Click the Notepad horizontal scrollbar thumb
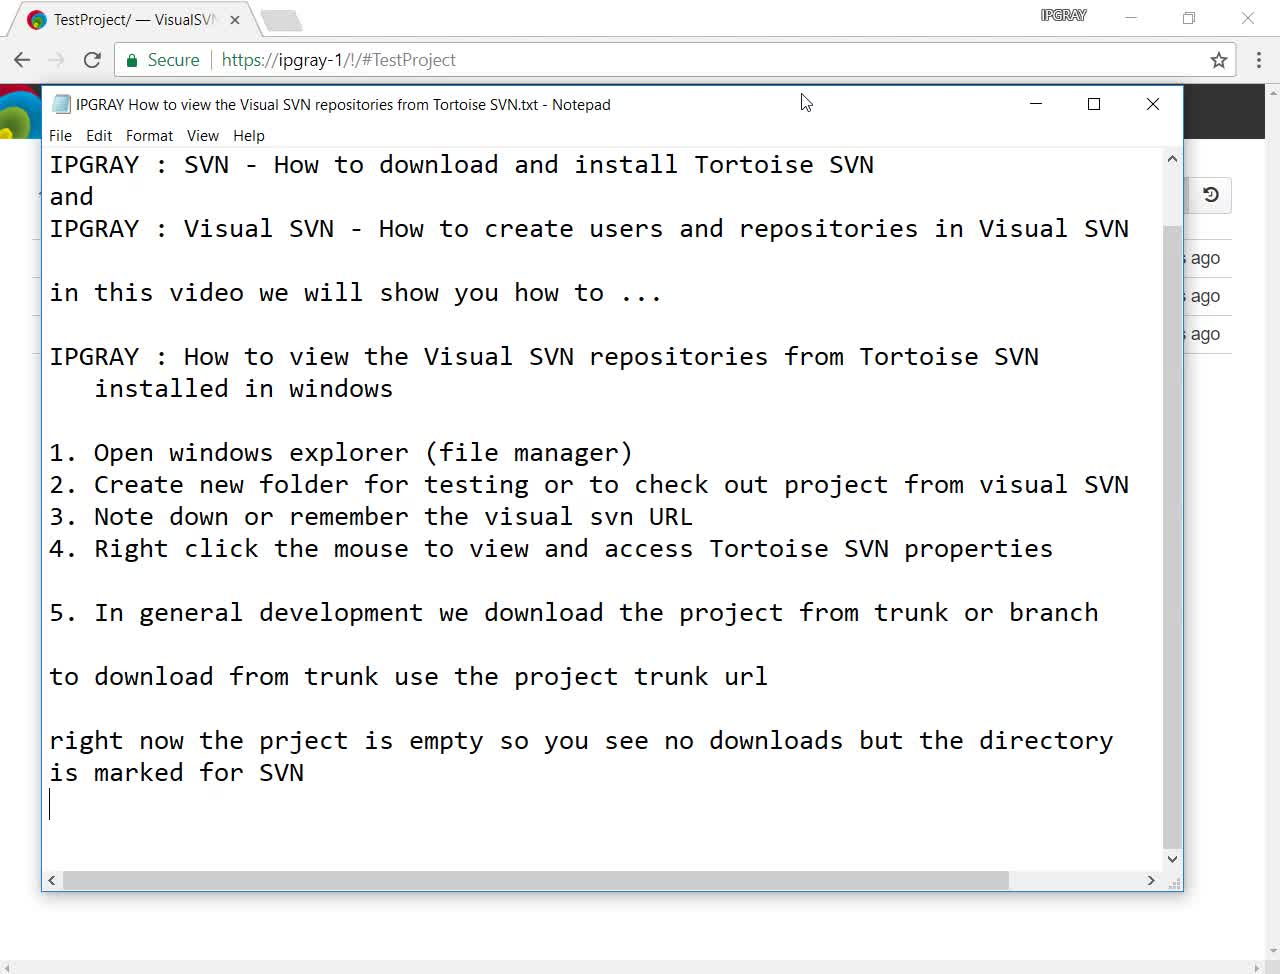The image size is (1280, 974). [536, 880]
